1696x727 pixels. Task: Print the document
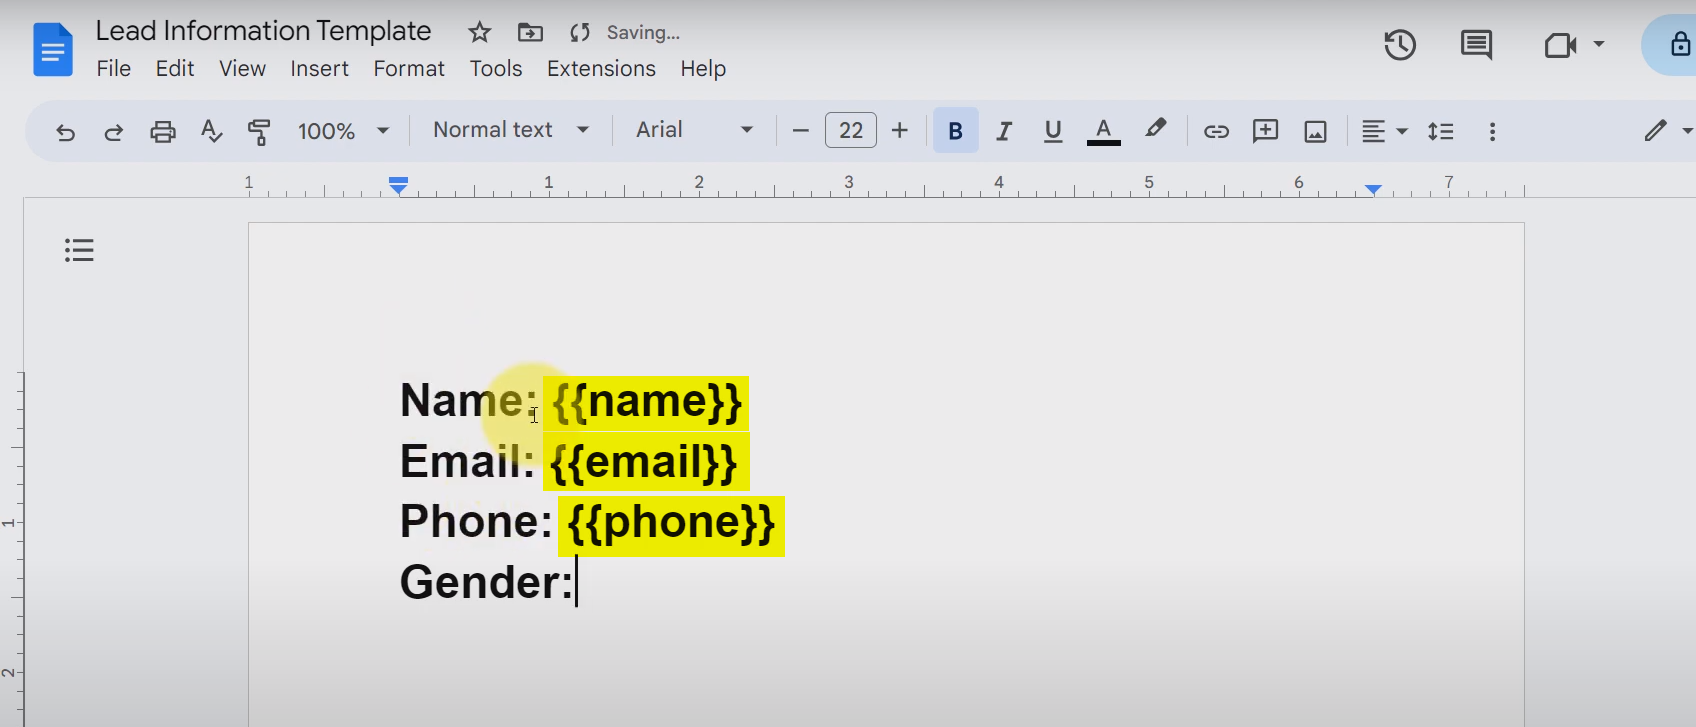(x=162, y=131)
